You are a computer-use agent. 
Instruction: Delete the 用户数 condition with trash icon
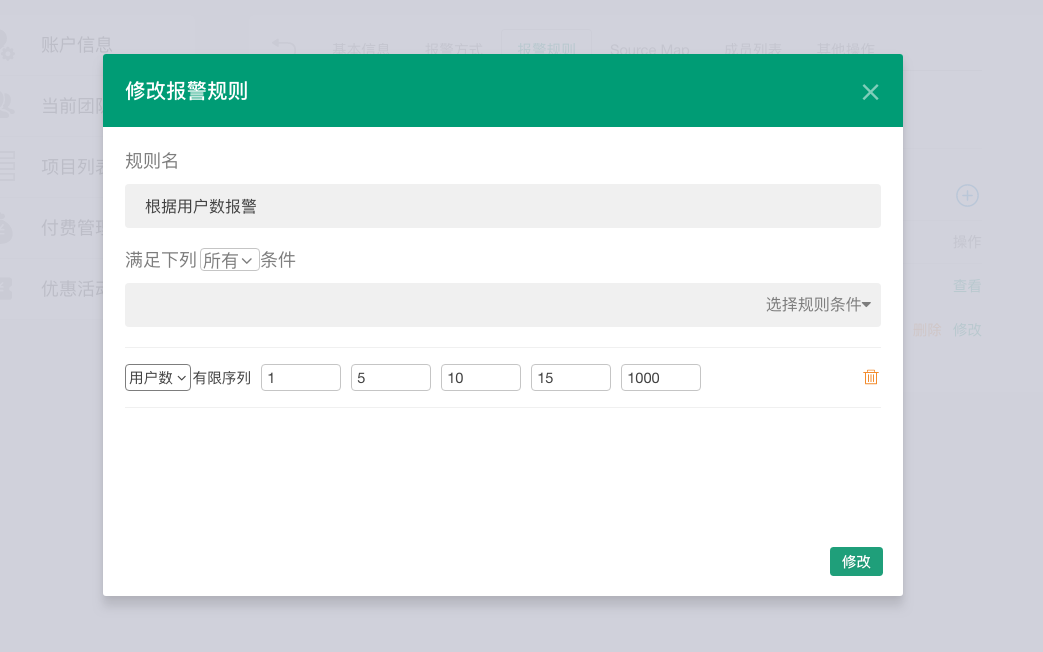871,377
